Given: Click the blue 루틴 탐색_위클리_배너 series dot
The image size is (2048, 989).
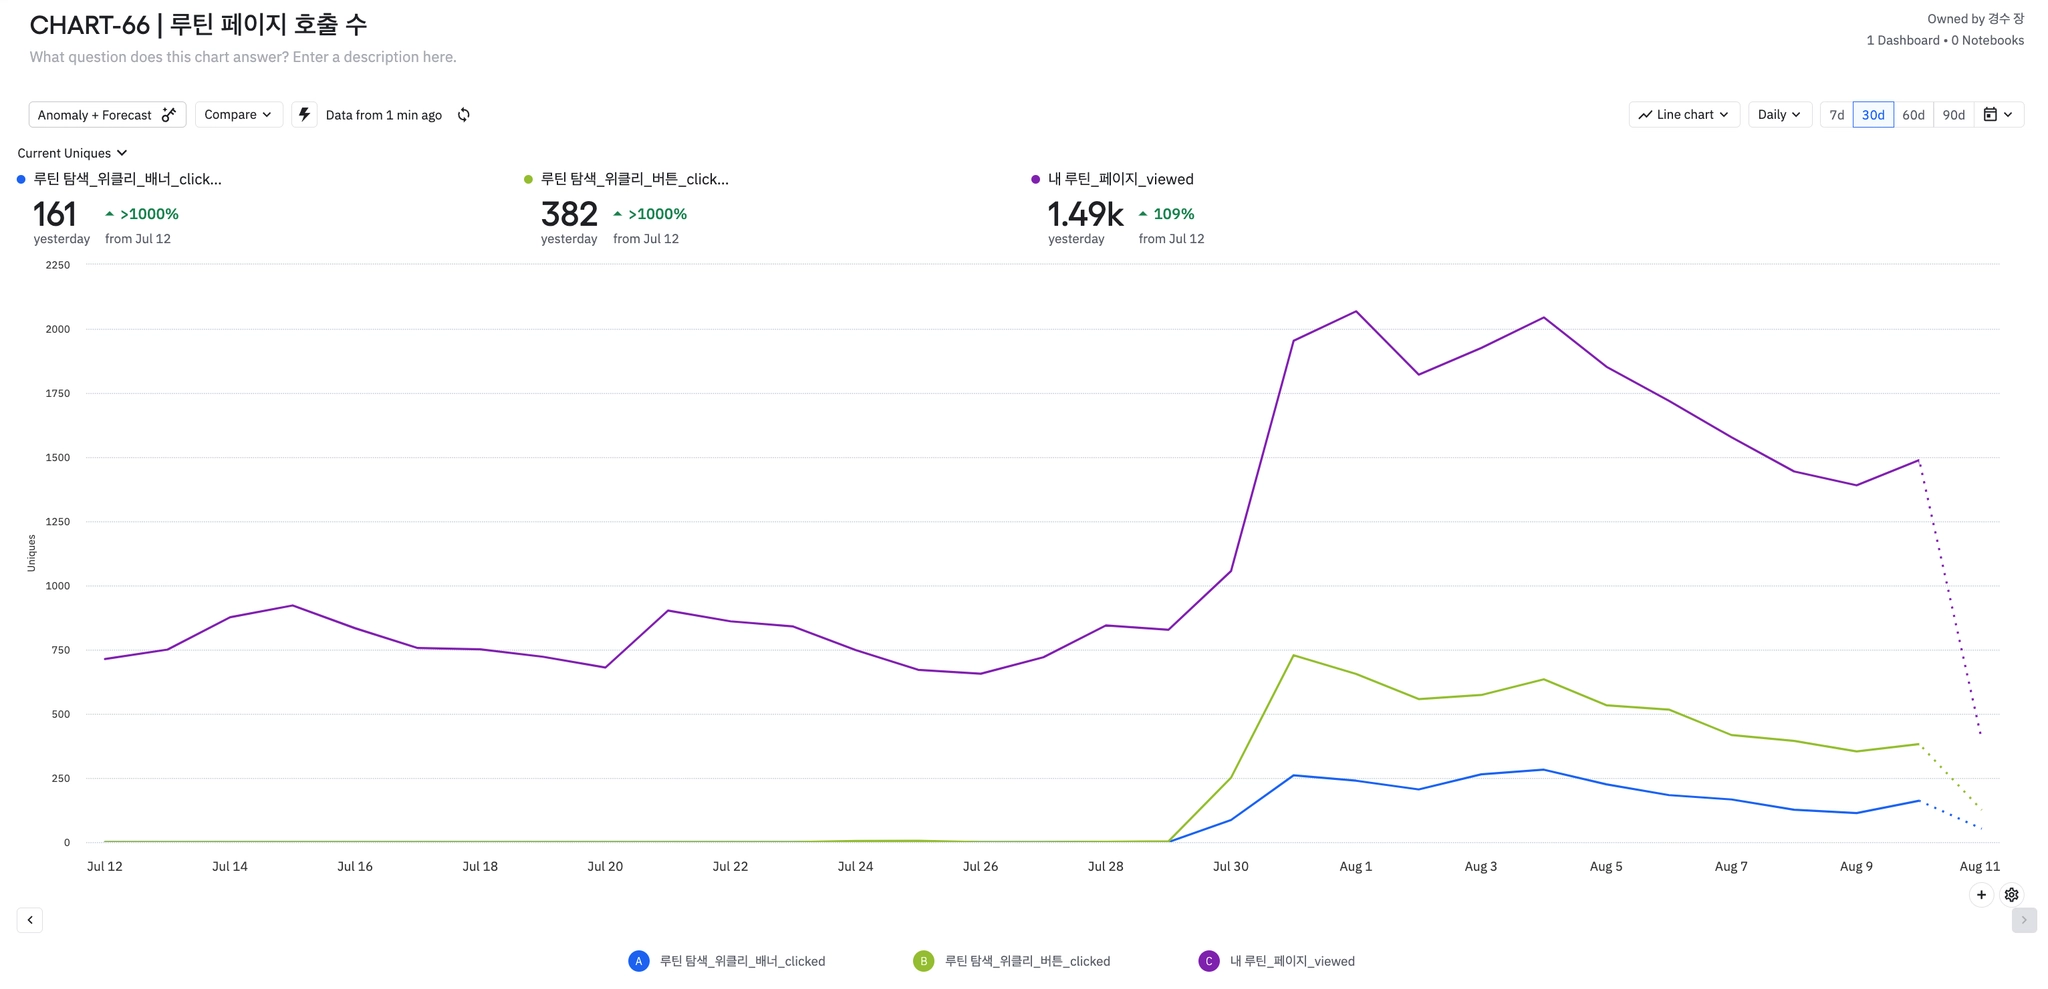Looking at the screenshot, I should [21, 179].
